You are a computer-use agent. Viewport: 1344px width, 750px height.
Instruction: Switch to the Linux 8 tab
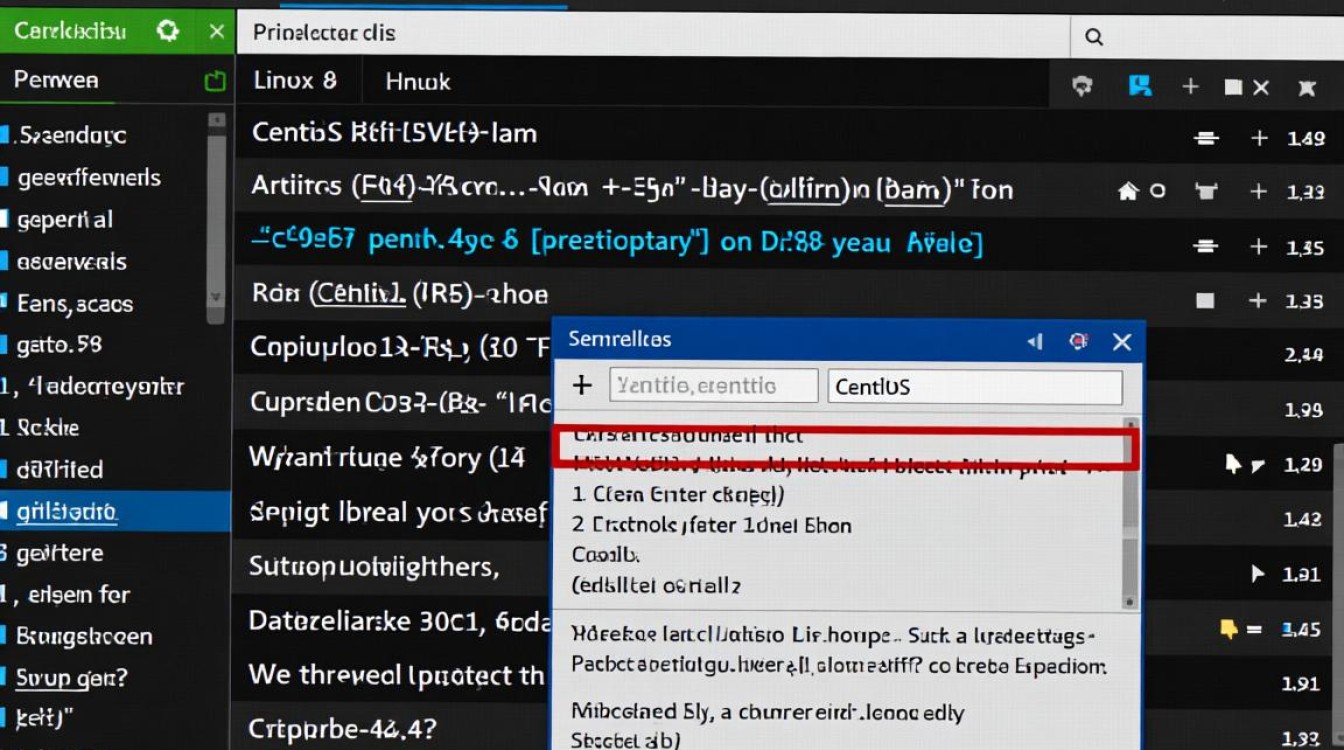(295, 81)
